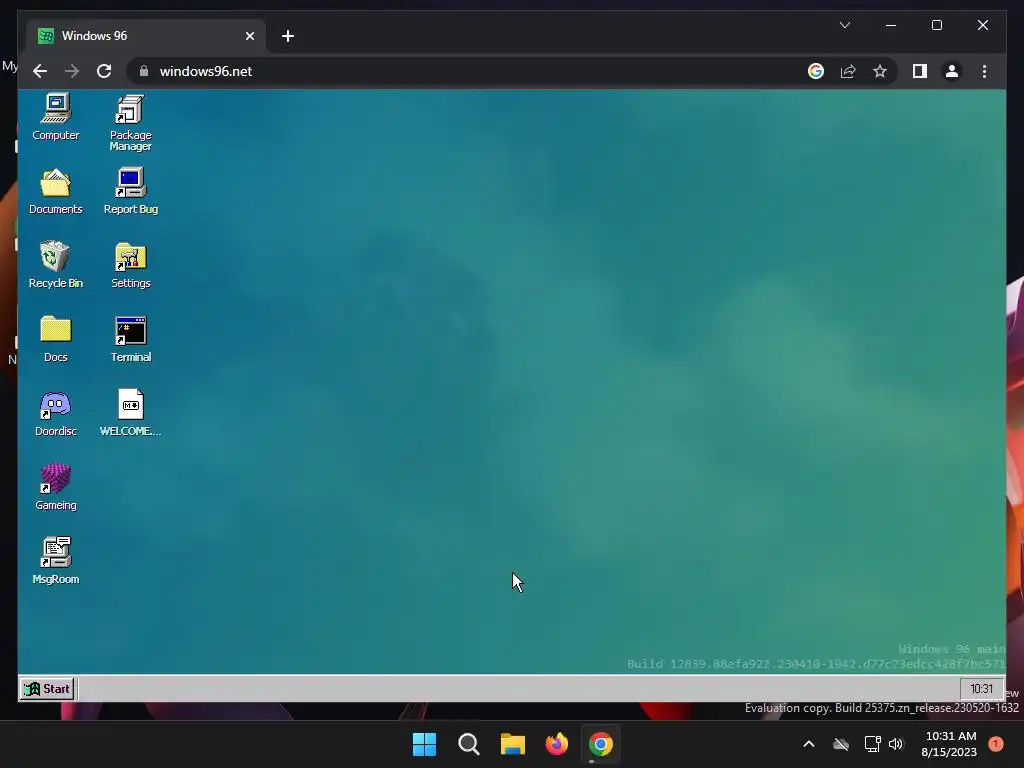Screen dimensions: 1024x768
Task: Open volume tray icon
Action: [x=896, y=744]
